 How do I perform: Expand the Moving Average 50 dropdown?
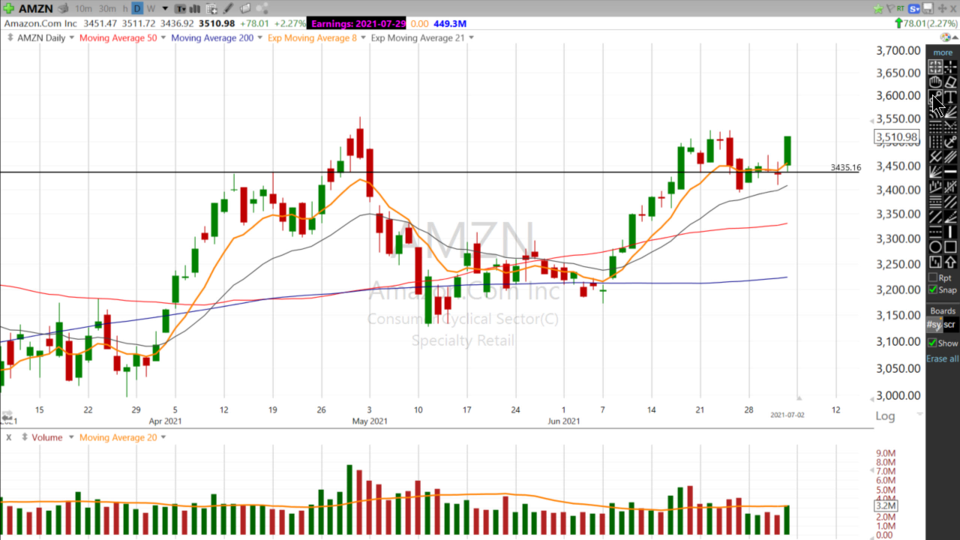[163, 38]
